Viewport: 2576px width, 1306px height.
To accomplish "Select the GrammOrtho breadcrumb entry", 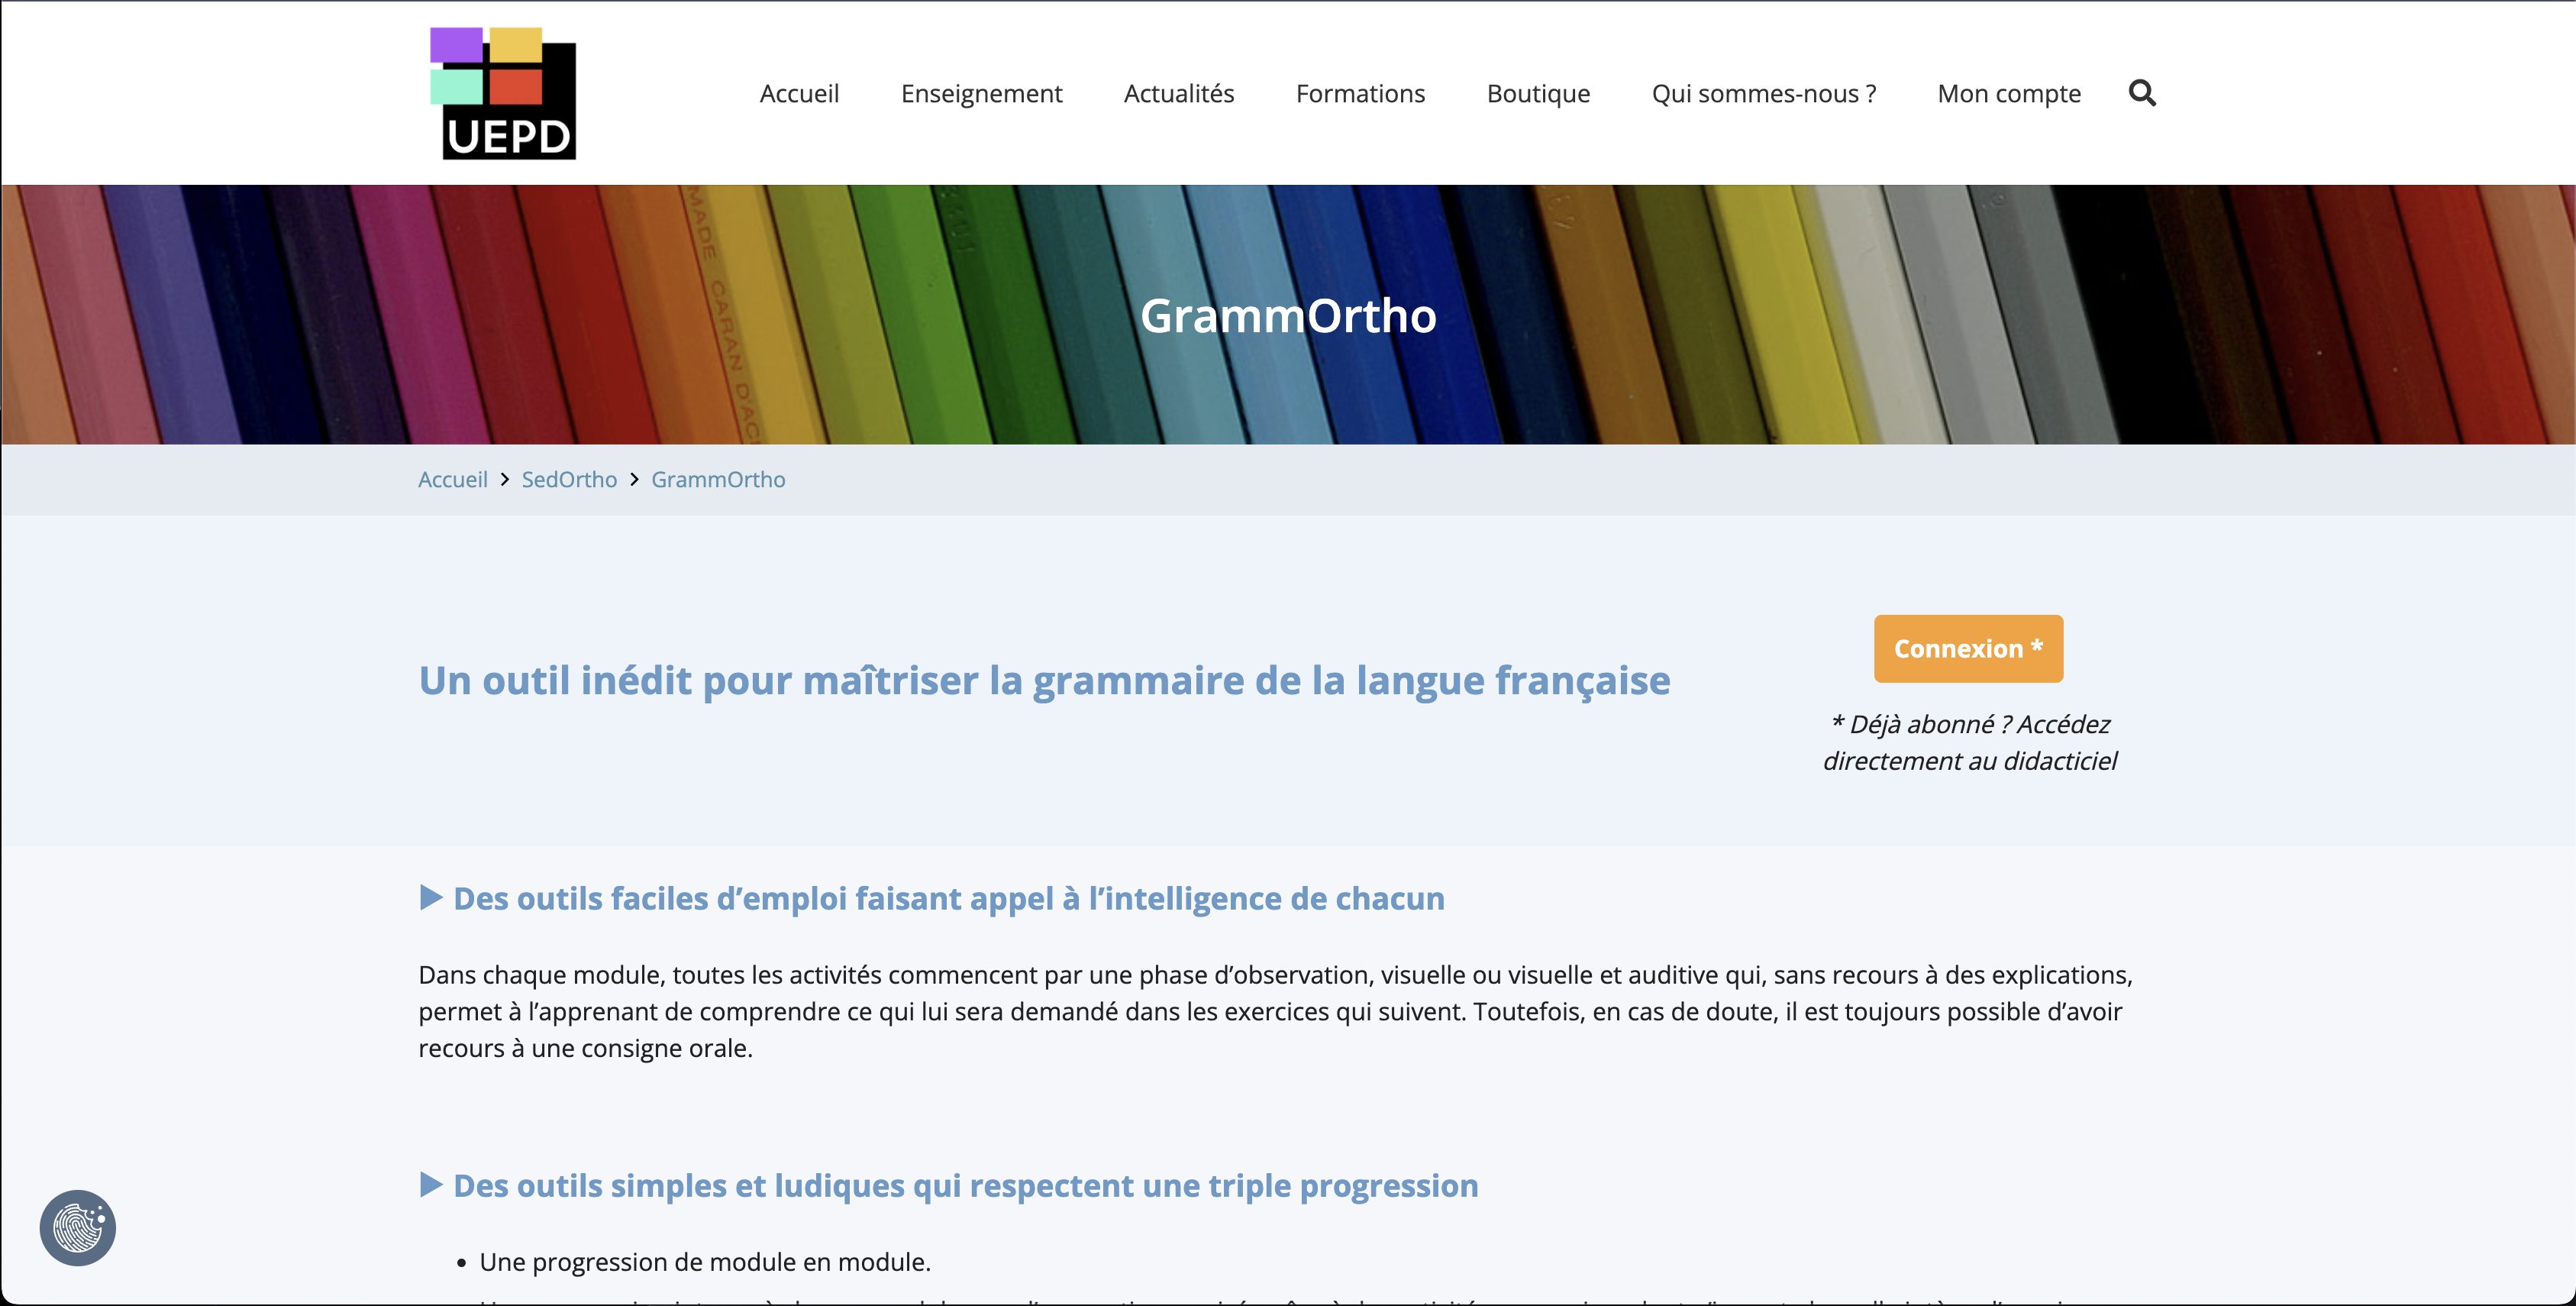I will (718, 479).
